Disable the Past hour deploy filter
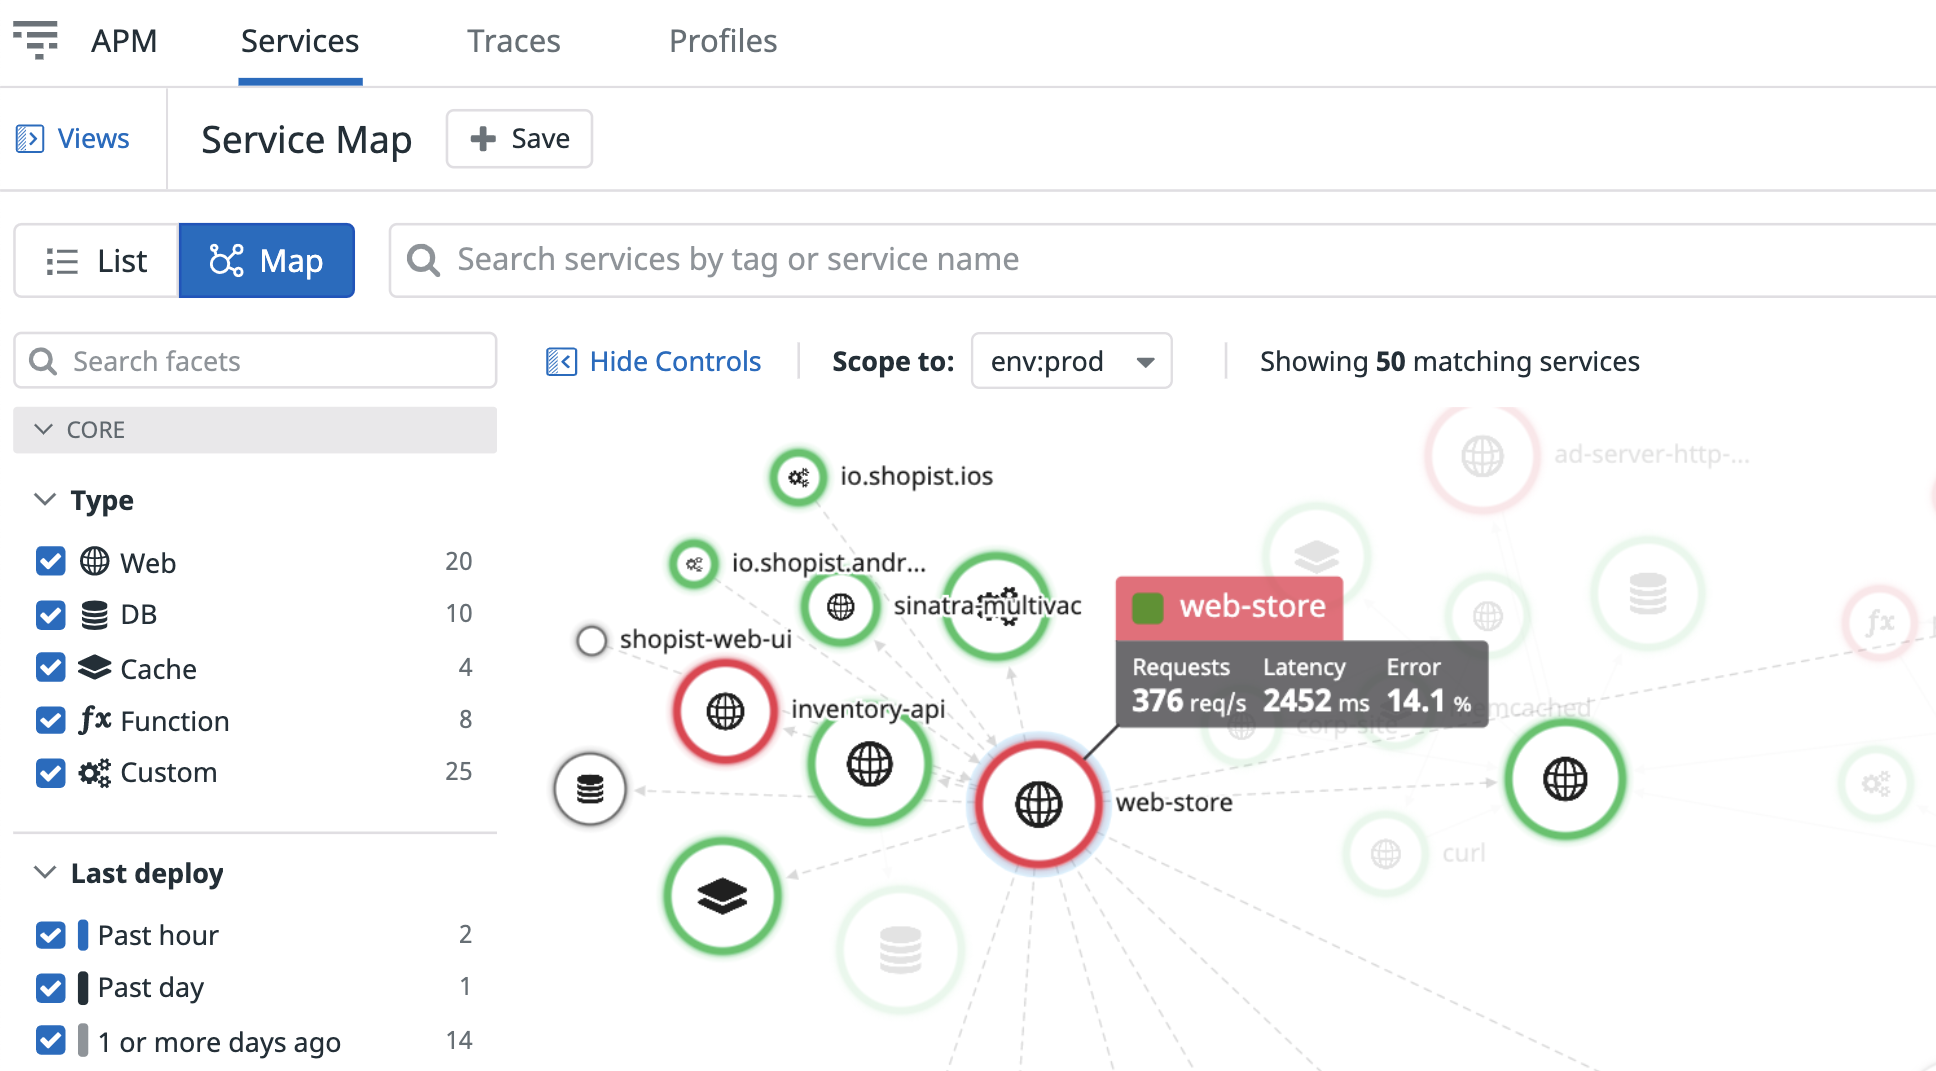Screen dimensions: 1936x1071 [51, 935]
